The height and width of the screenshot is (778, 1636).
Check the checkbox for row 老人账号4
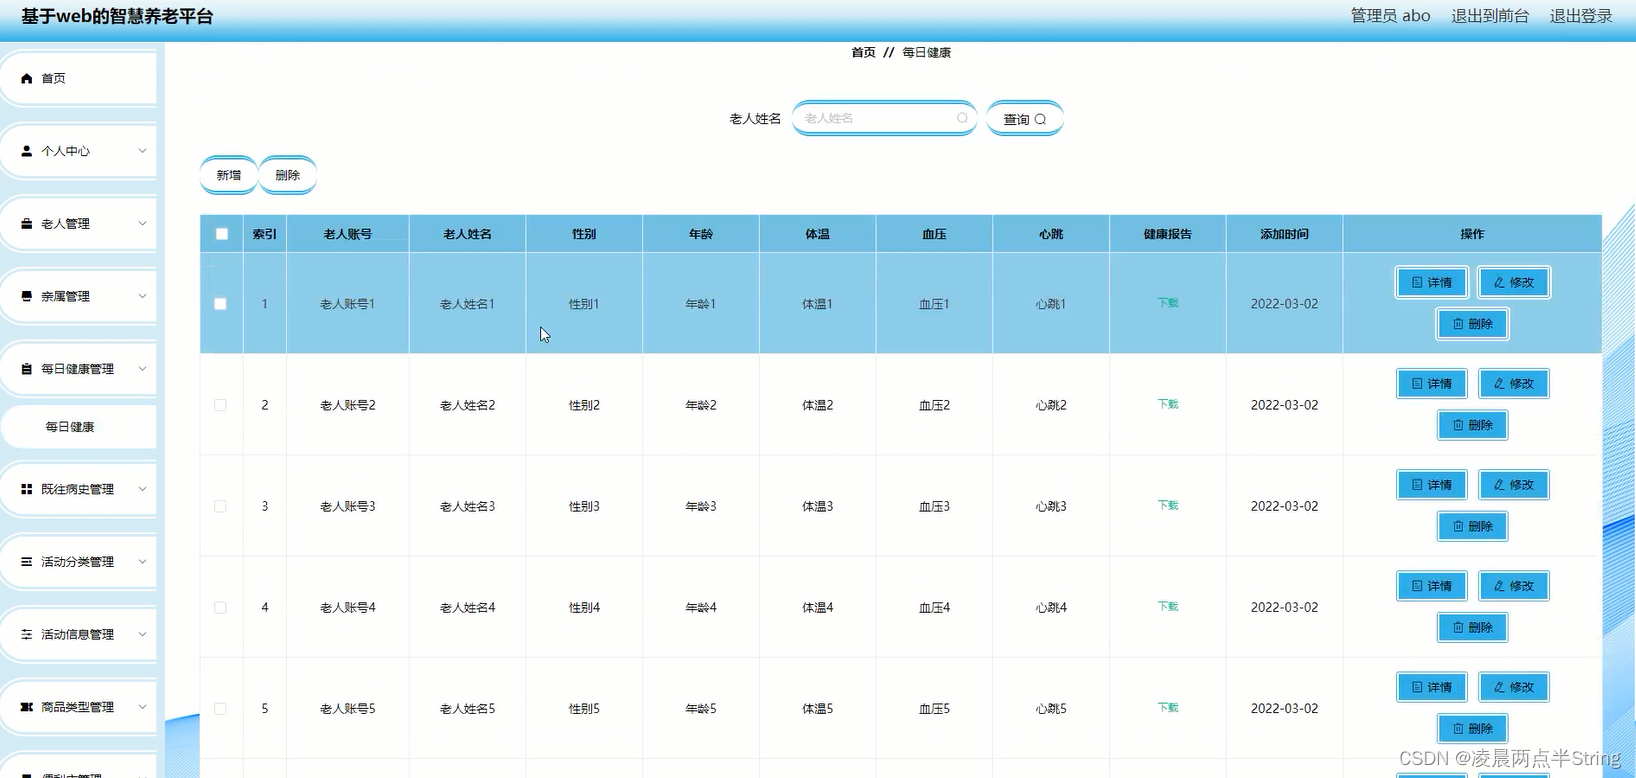click(220, 607)
